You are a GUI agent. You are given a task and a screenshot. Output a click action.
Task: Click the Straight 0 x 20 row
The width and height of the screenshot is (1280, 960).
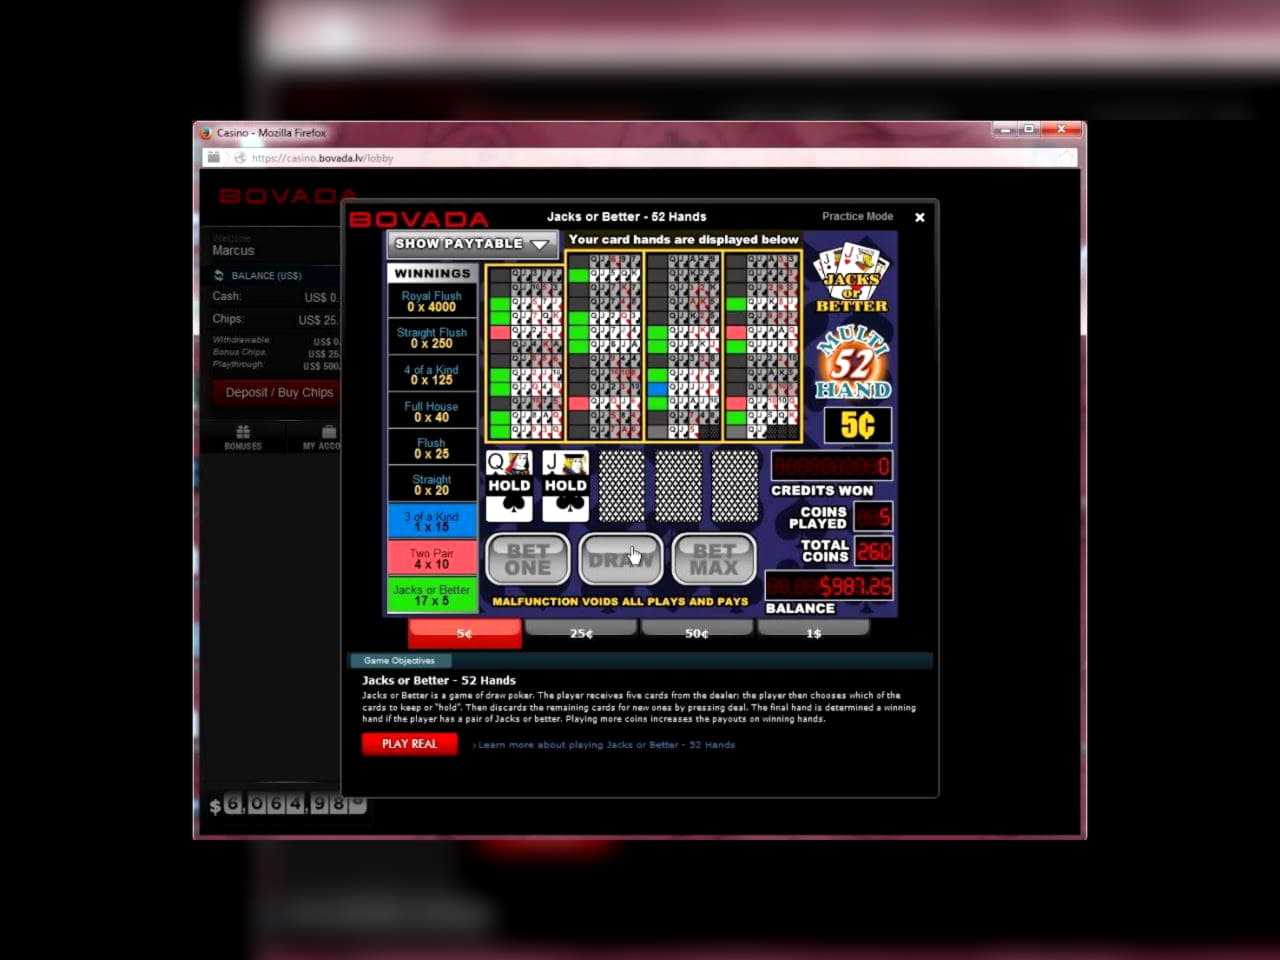tap(432, 485)
